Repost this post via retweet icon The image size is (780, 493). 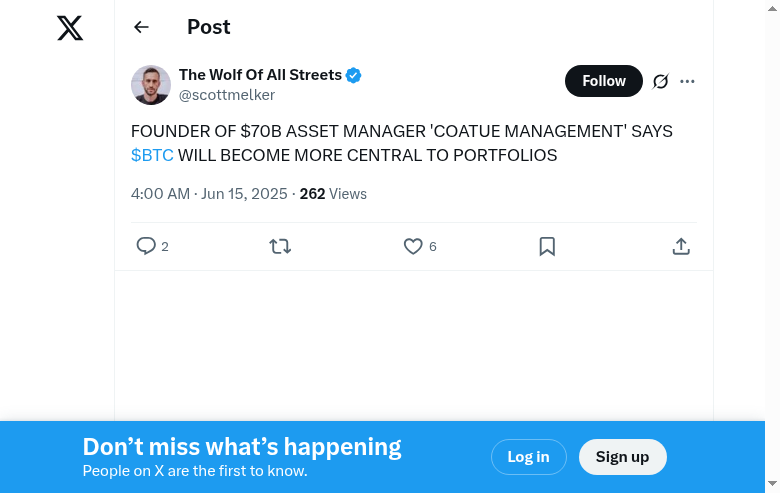point(280,246)
